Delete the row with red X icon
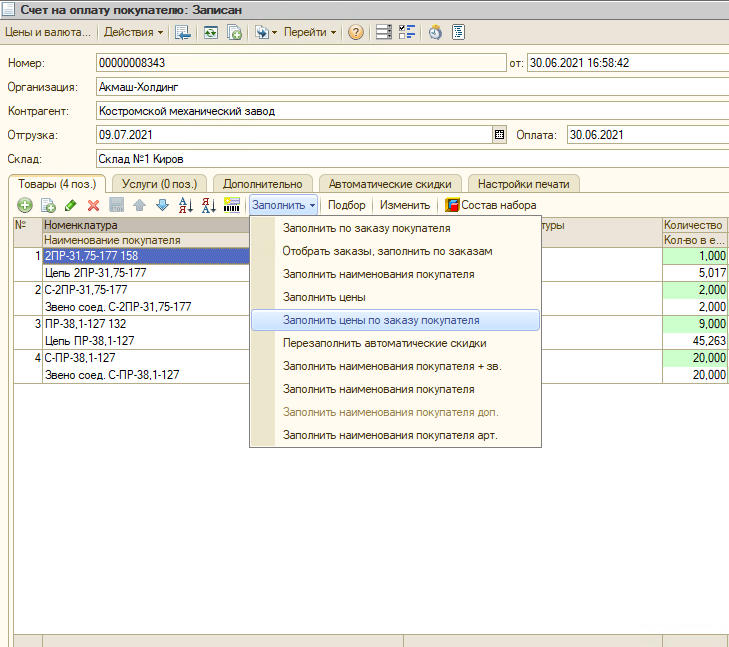Screen dimensions: 729x647 (93, 205)
